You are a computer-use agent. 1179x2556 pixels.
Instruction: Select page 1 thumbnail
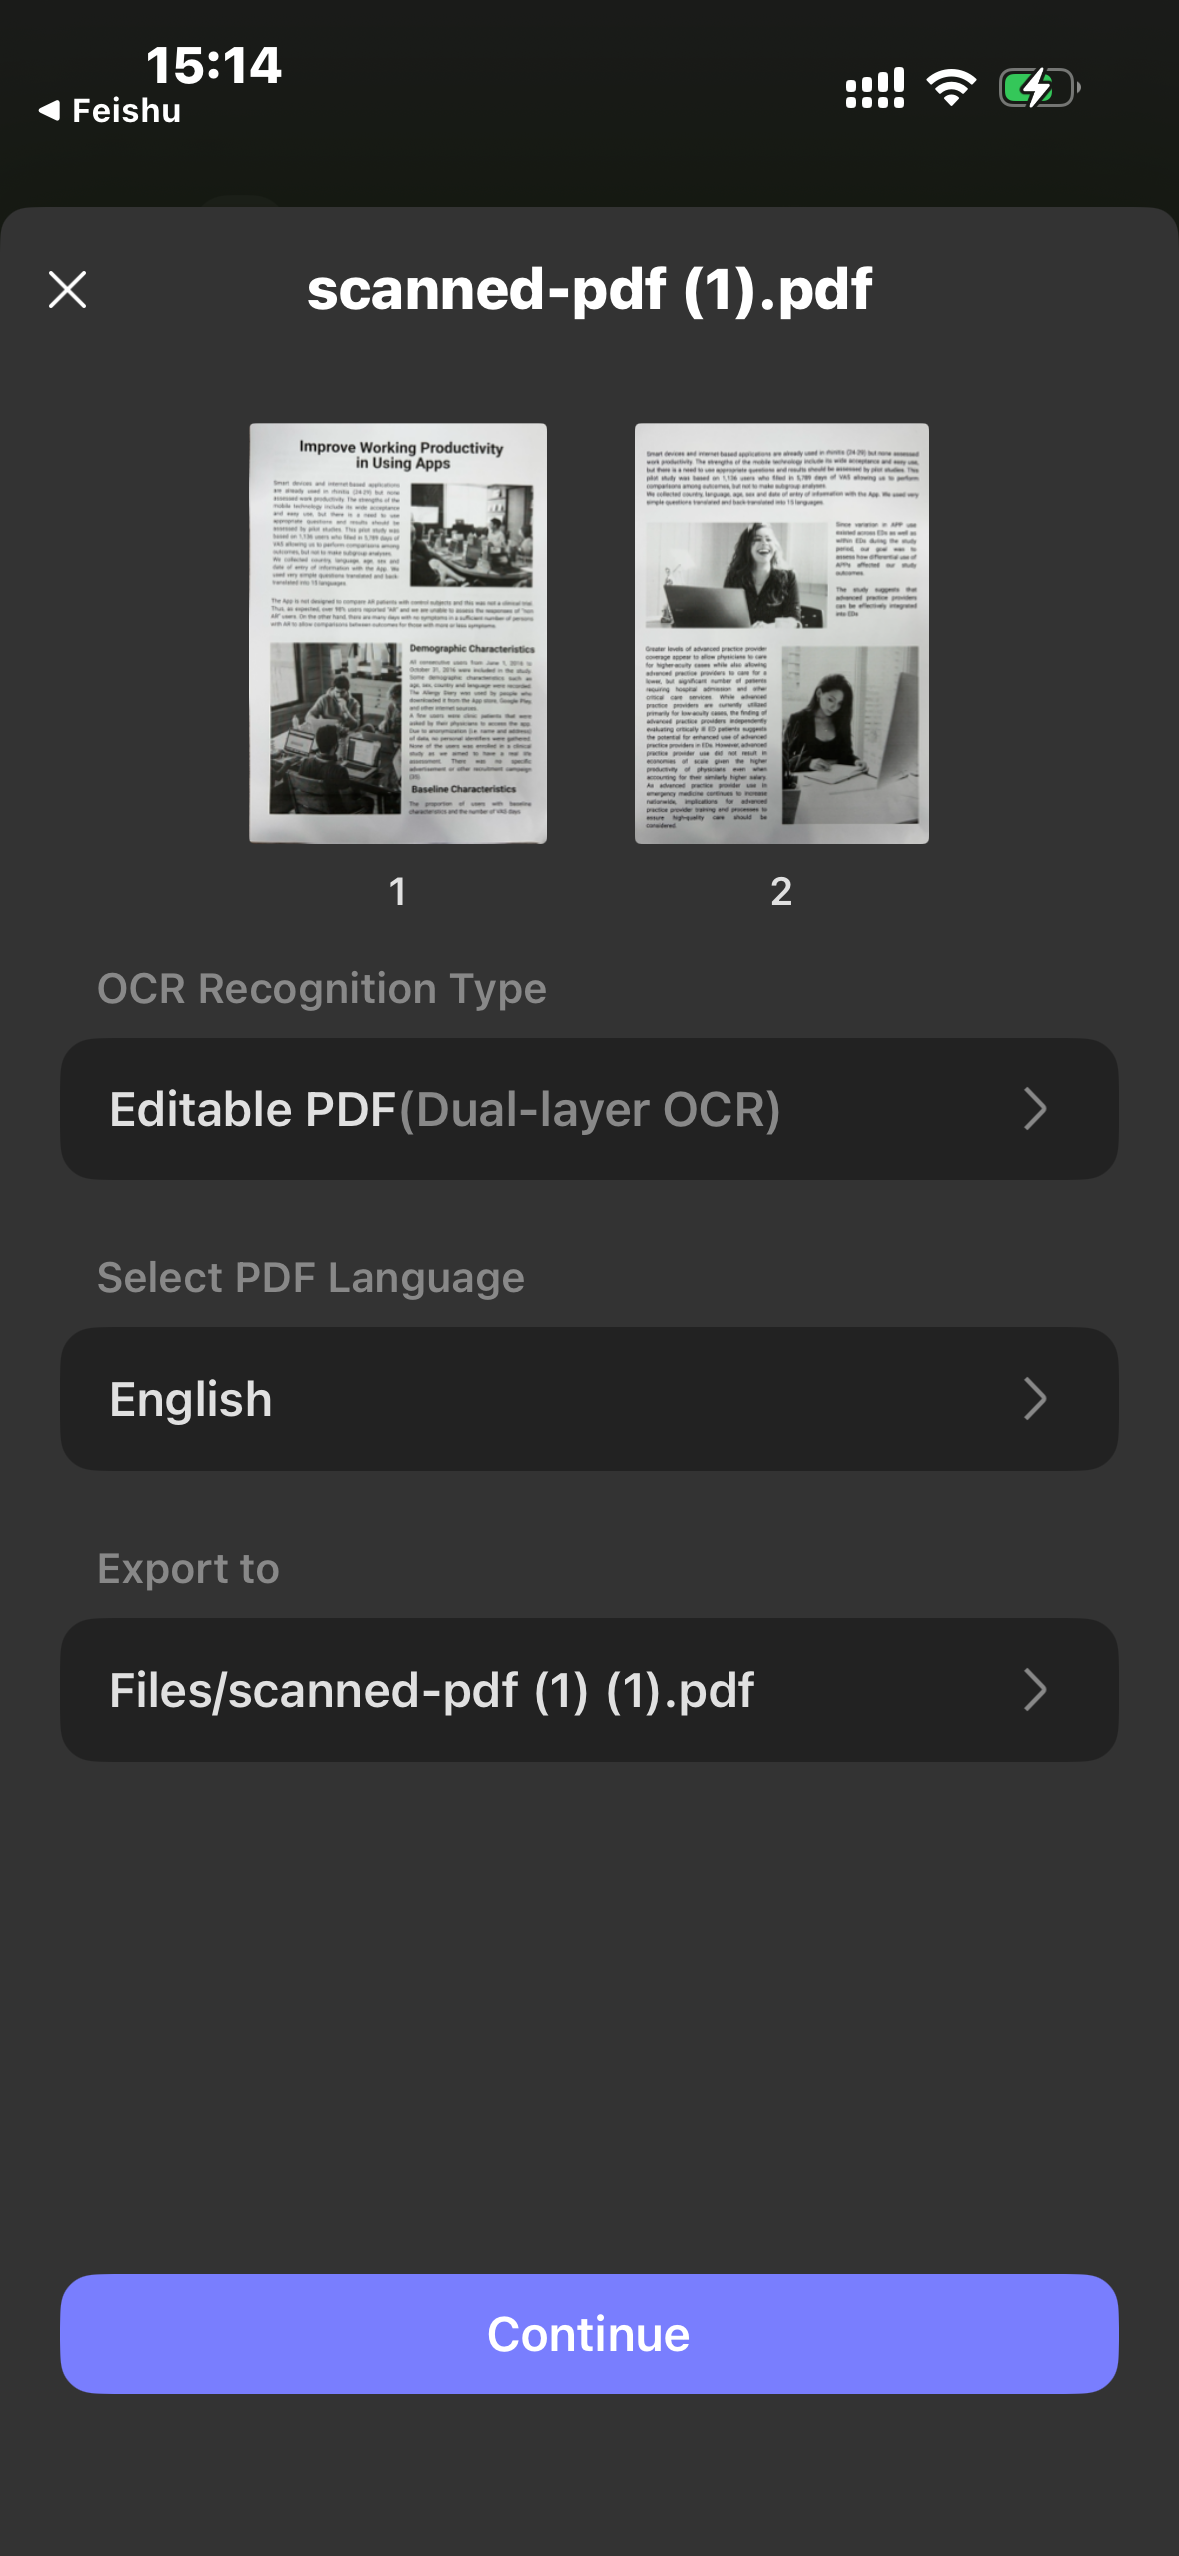click(x=398, y=633)
